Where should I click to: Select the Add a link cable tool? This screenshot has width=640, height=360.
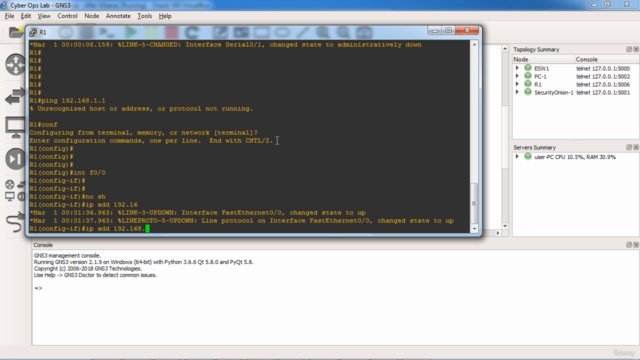(16, 222)
